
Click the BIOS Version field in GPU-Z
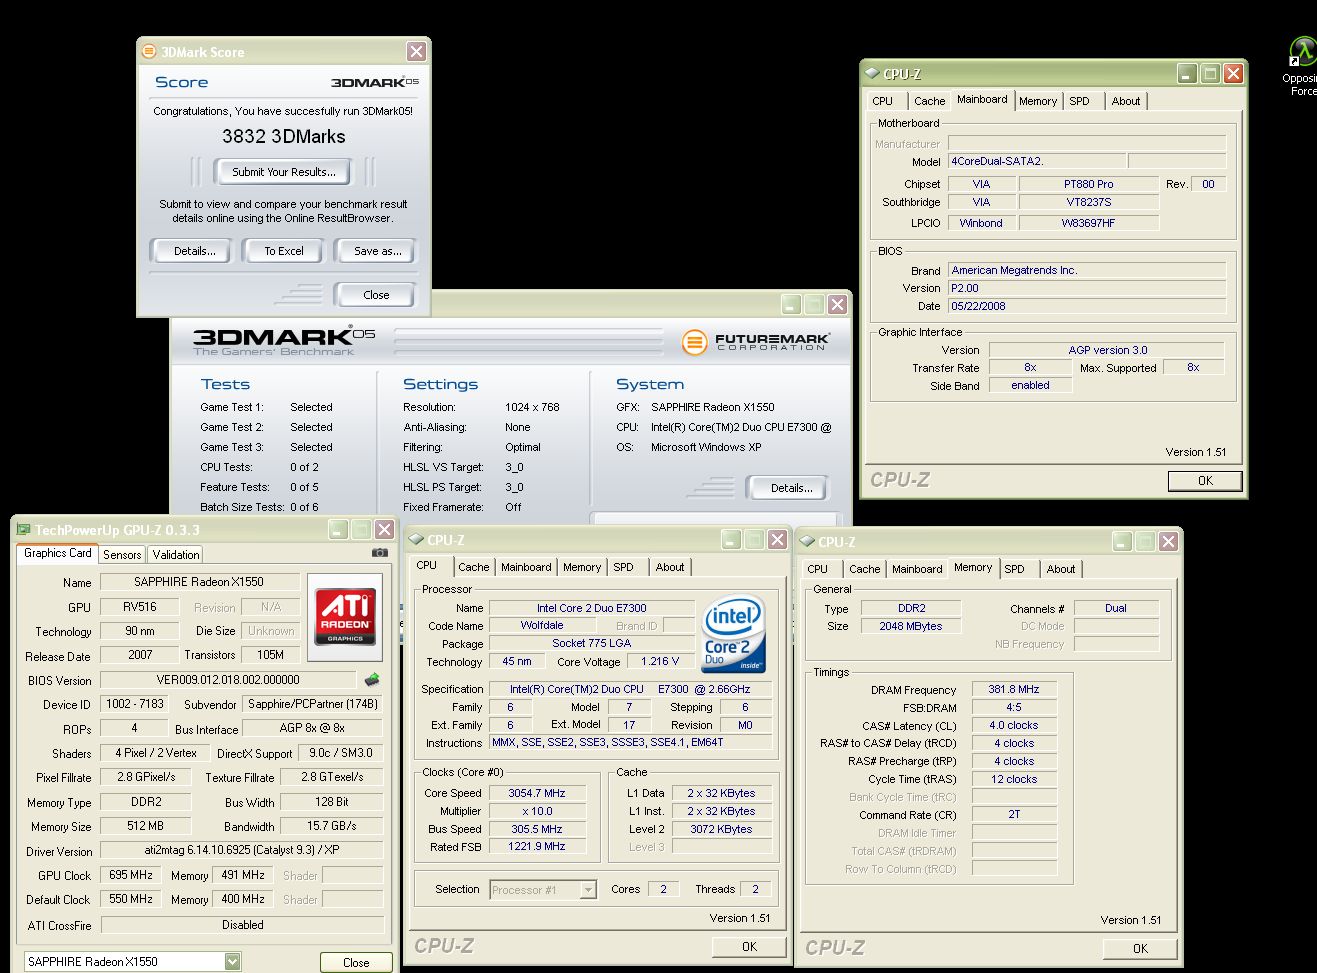tap(228, 679)
